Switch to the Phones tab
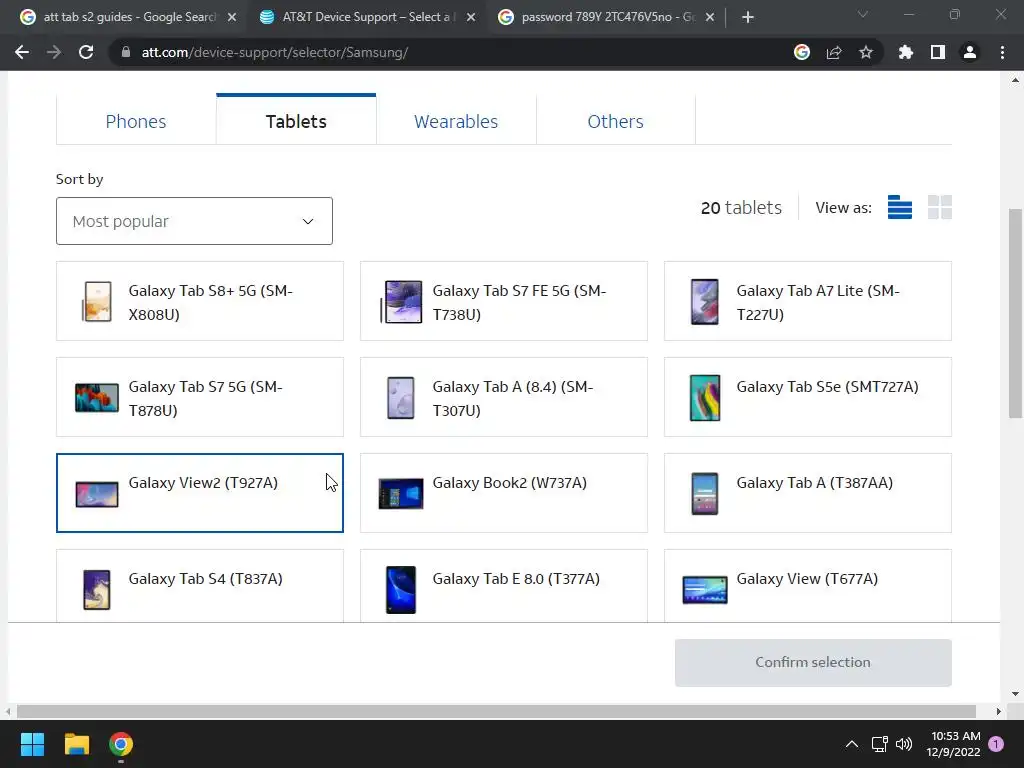 pos(136,121)
